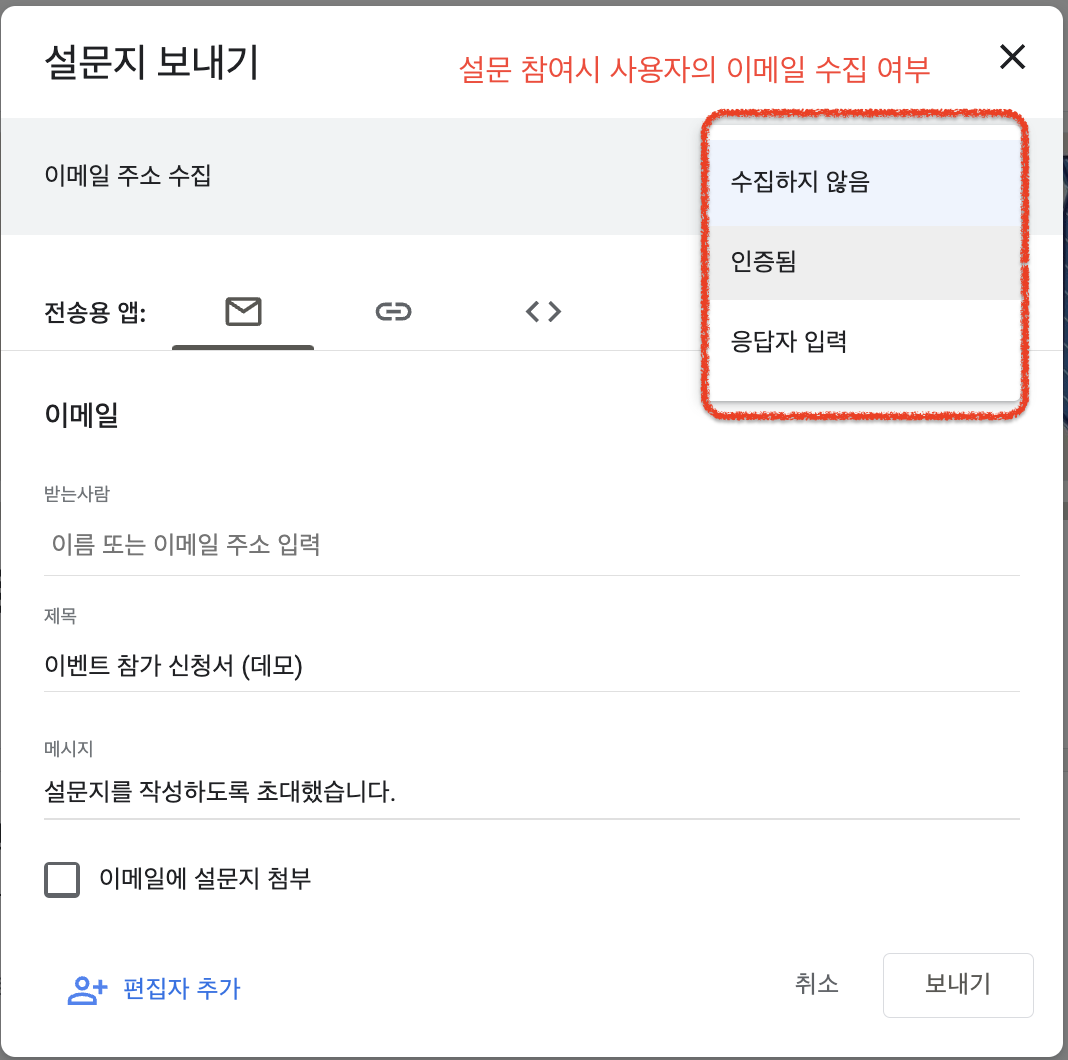Screen dimensions: 1068x1060
Task: Close the 설문지 보내기 dialog
Action: click(x=1012, y=58)
